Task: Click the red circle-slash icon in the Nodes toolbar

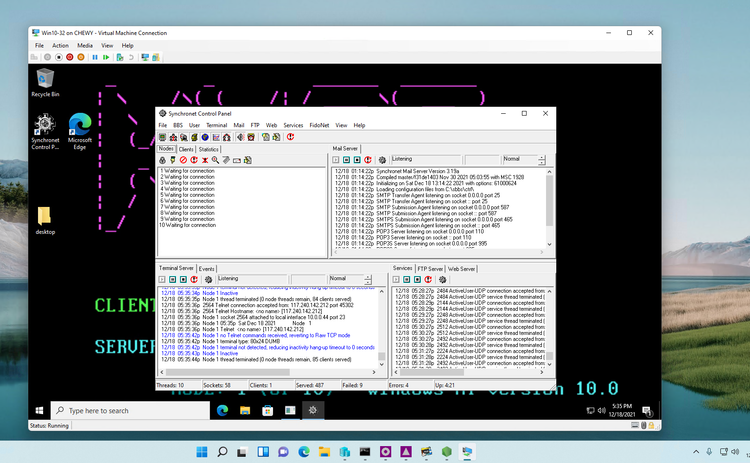Action: pos(183,160)
